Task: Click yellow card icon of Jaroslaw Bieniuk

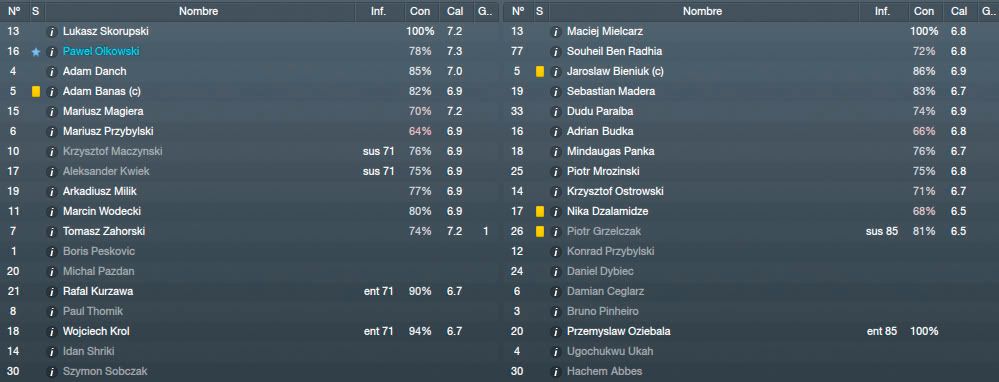Action: [x=540, y=71]
